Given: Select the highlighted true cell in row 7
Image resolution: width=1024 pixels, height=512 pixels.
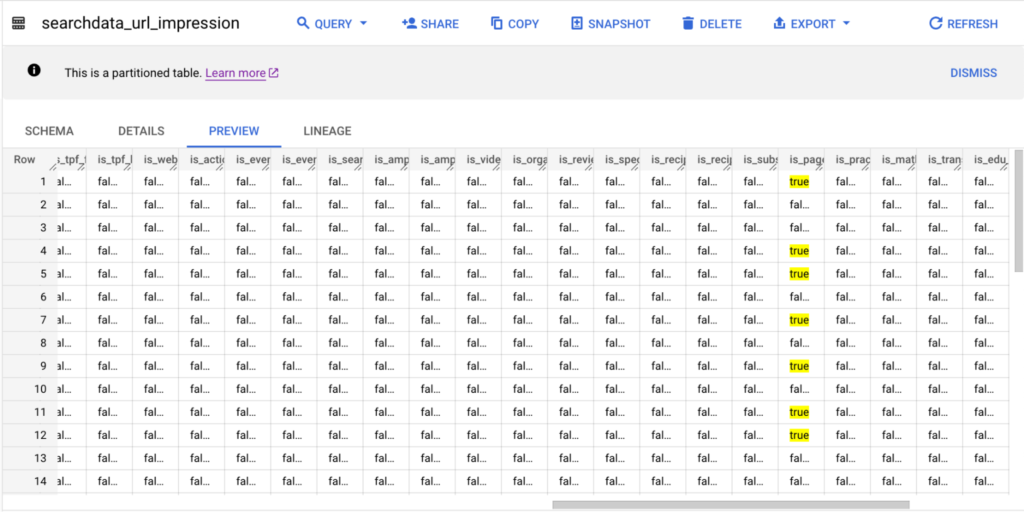Looking at the screenshot, I should coord(799,320).
